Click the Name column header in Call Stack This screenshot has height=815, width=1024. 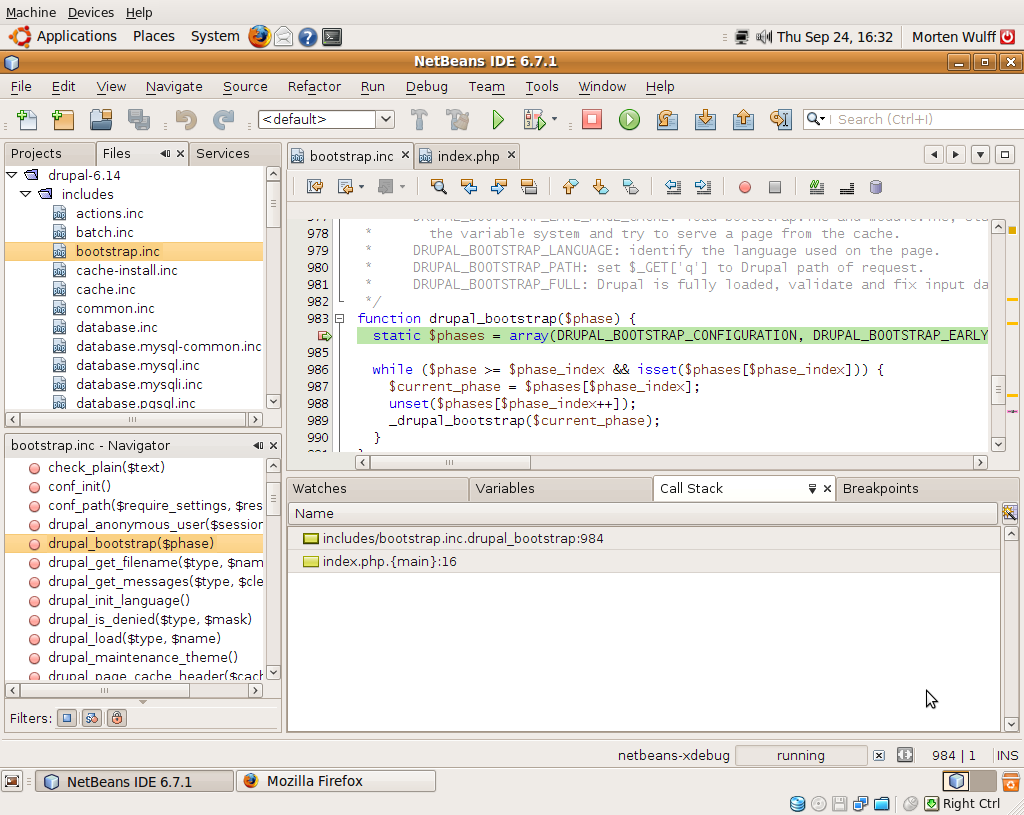point(643,514)
